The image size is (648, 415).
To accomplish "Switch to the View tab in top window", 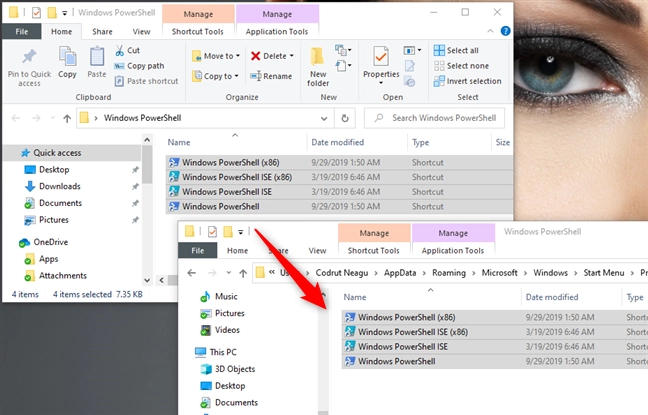I will coord(141,31).
